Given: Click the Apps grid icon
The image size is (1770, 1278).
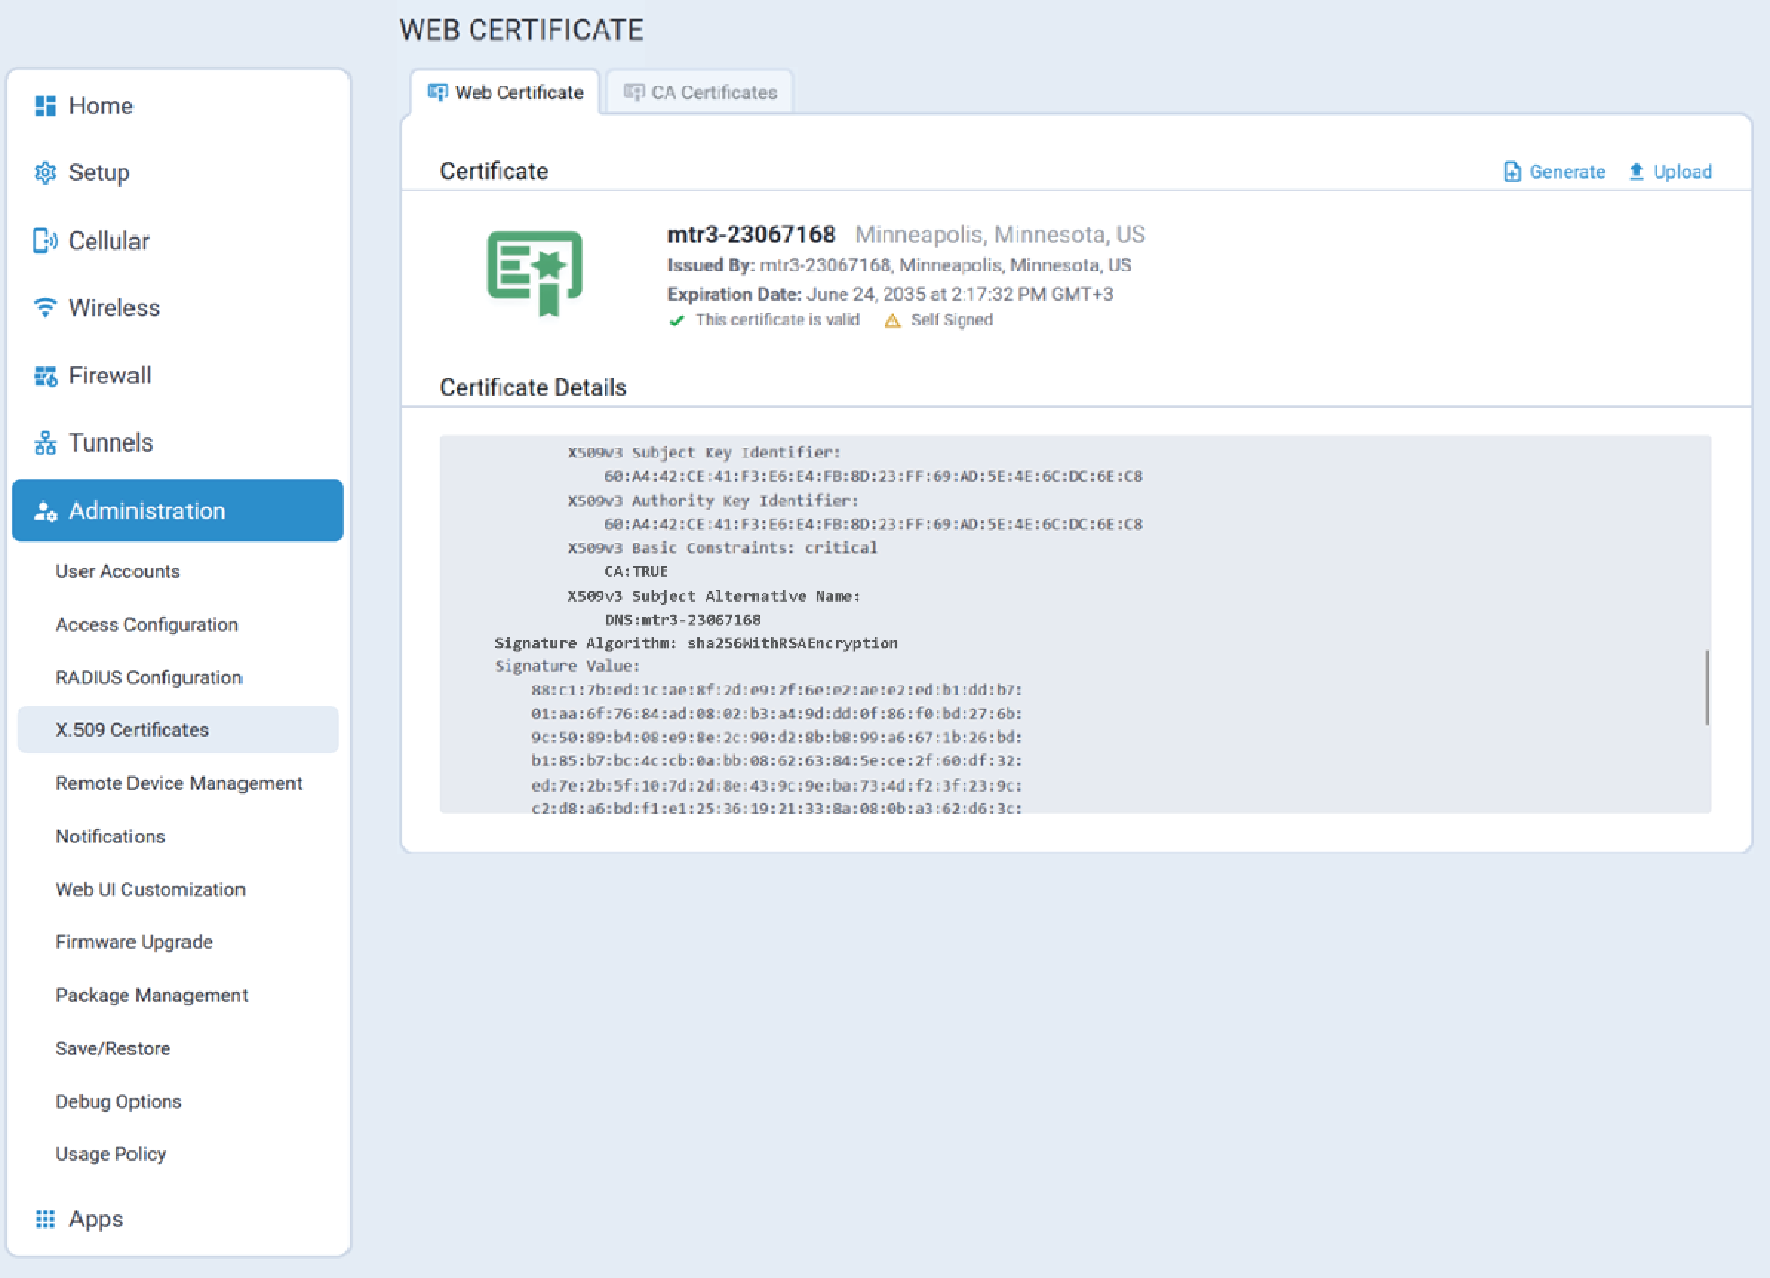Looking at the screenshot, I should (x=45, y=1219).
